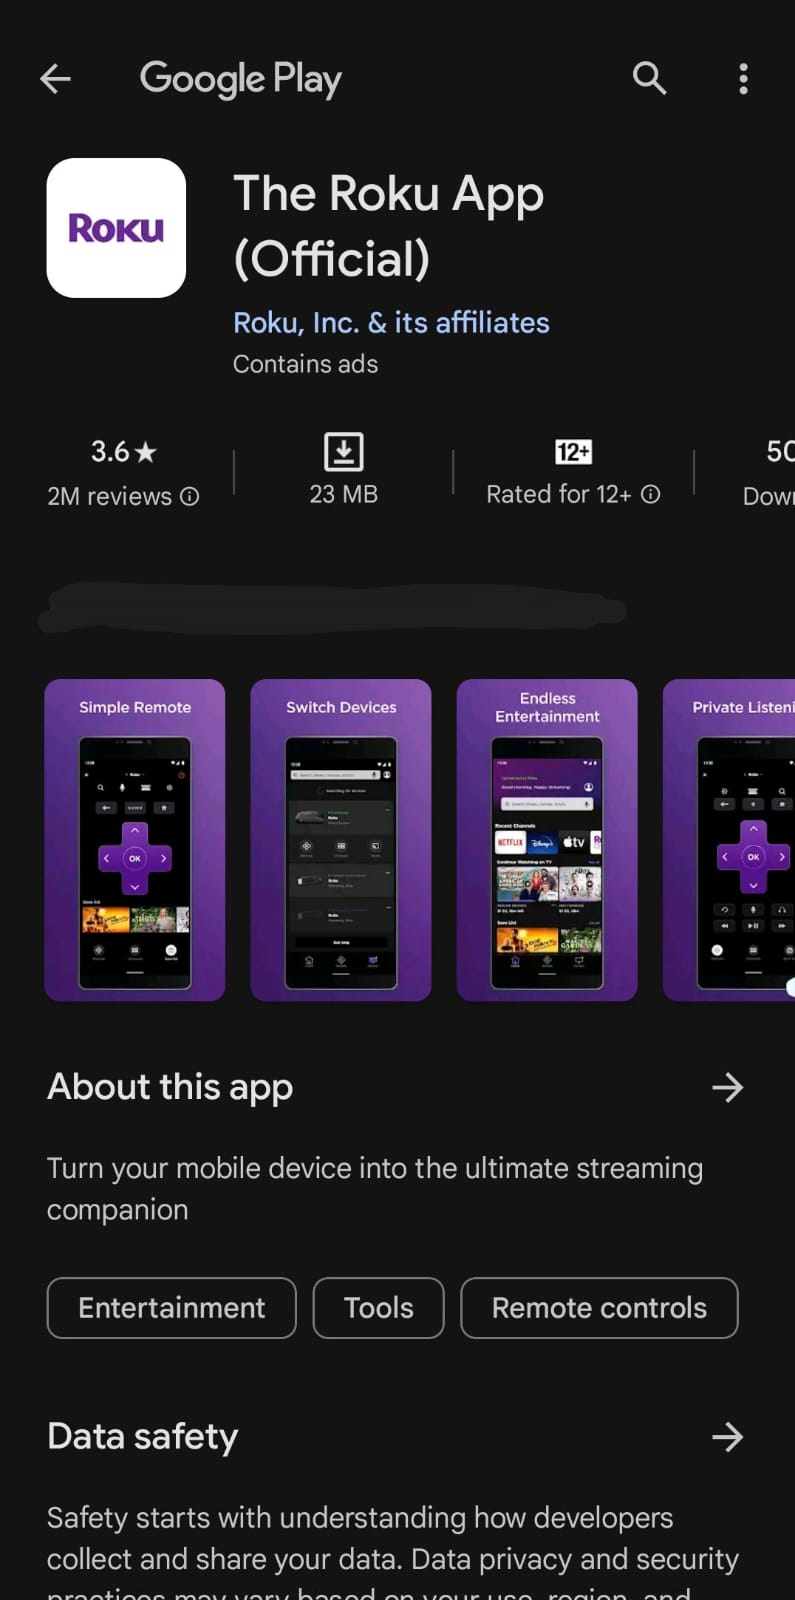View the Switch Devices screenshot

point(341,840)
